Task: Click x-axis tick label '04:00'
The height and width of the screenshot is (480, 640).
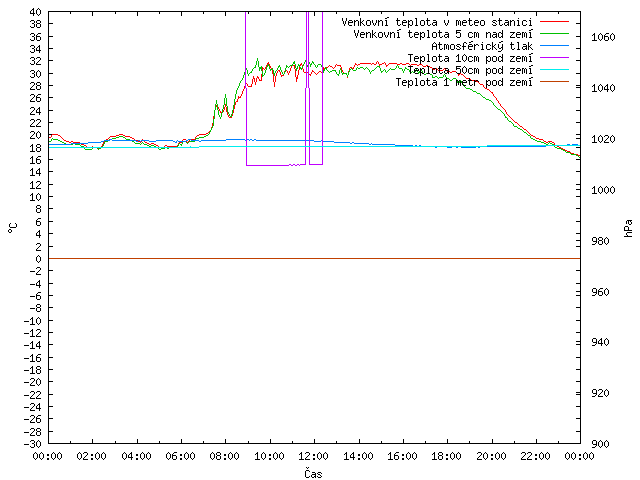Action: point(136,456)
